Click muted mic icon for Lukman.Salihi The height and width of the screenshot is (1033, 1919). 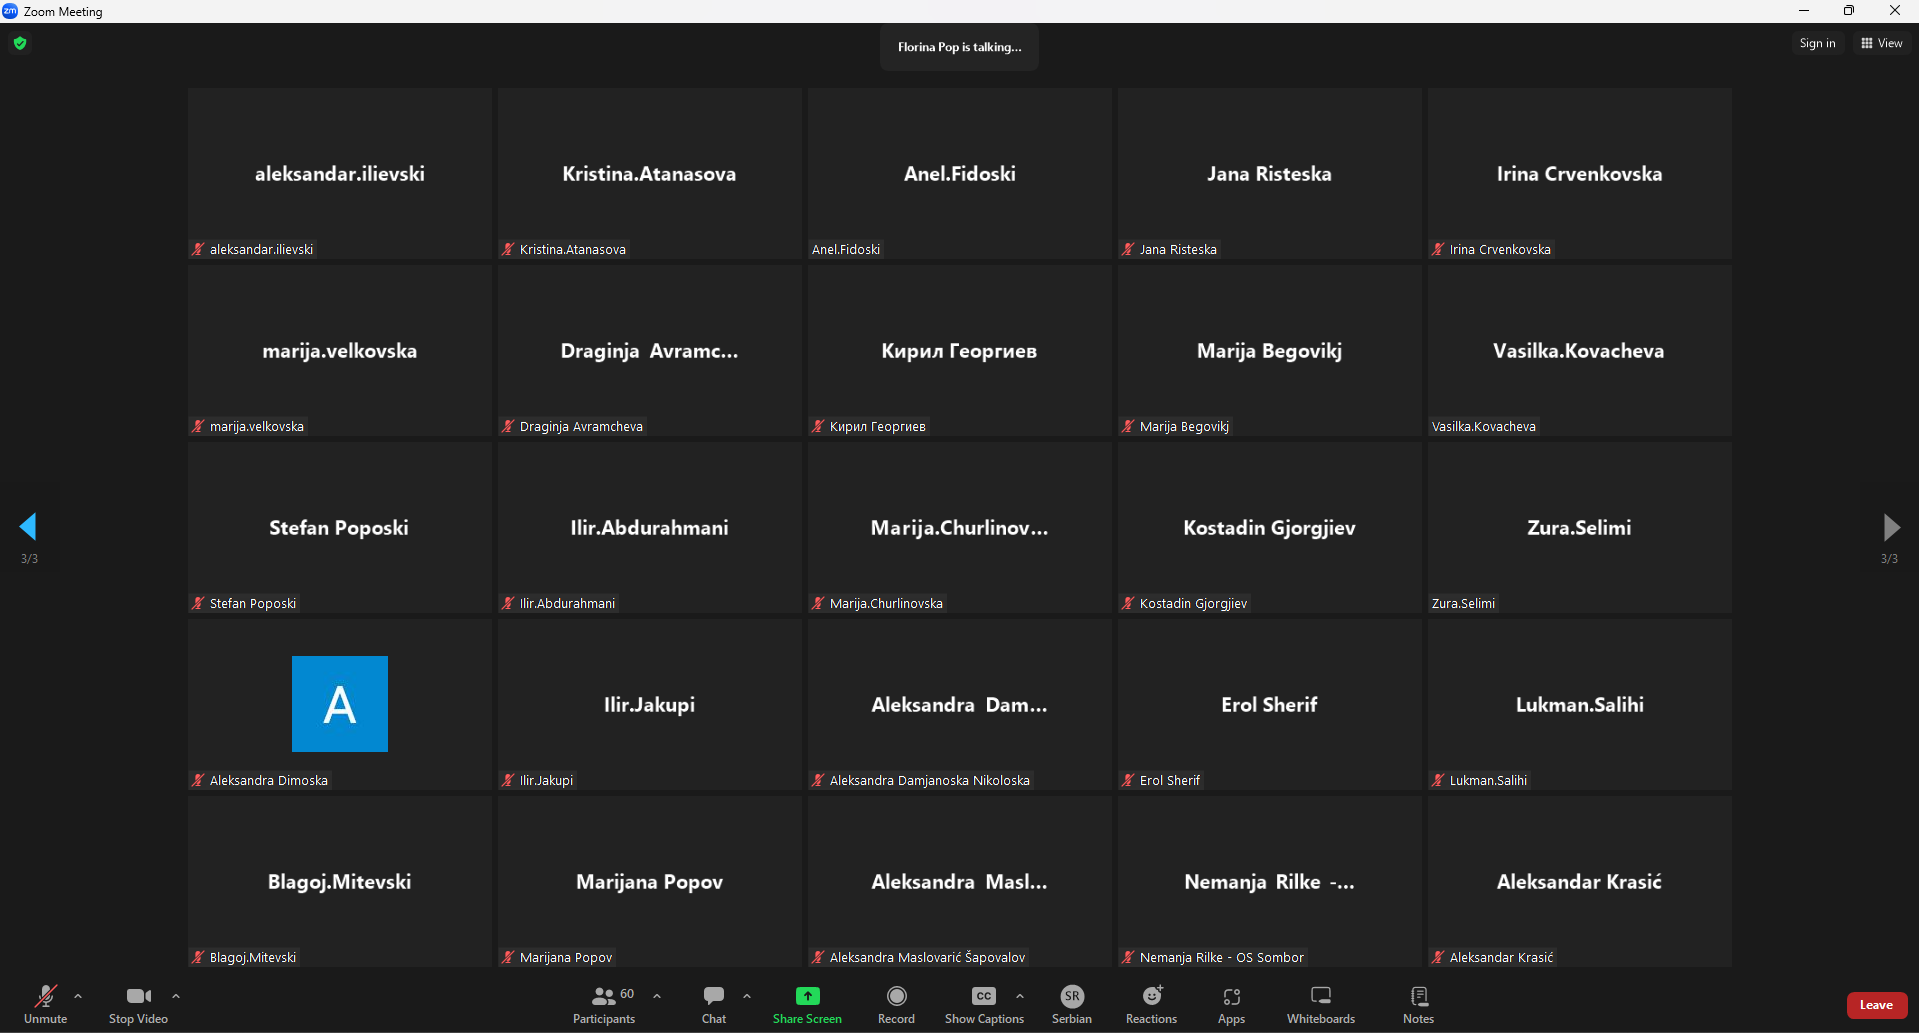click(1438, 780)
